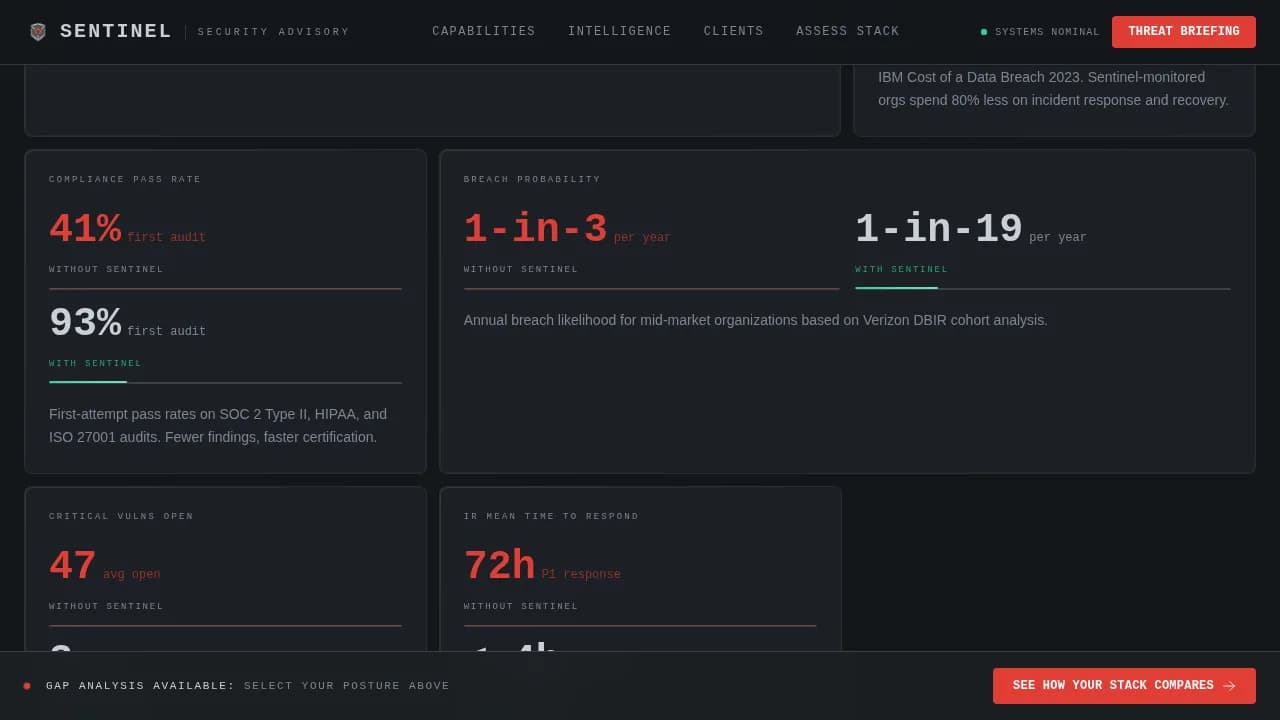Open the INTELLIGENCE navigation item

pos(620,31)
